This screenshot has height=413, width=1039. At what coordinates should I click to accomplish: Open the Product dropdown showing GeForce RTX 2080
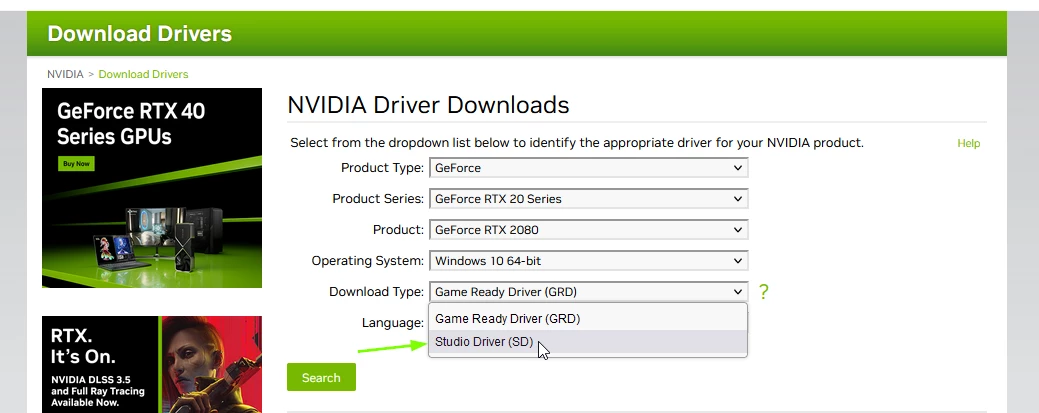[x=588, y=230]
